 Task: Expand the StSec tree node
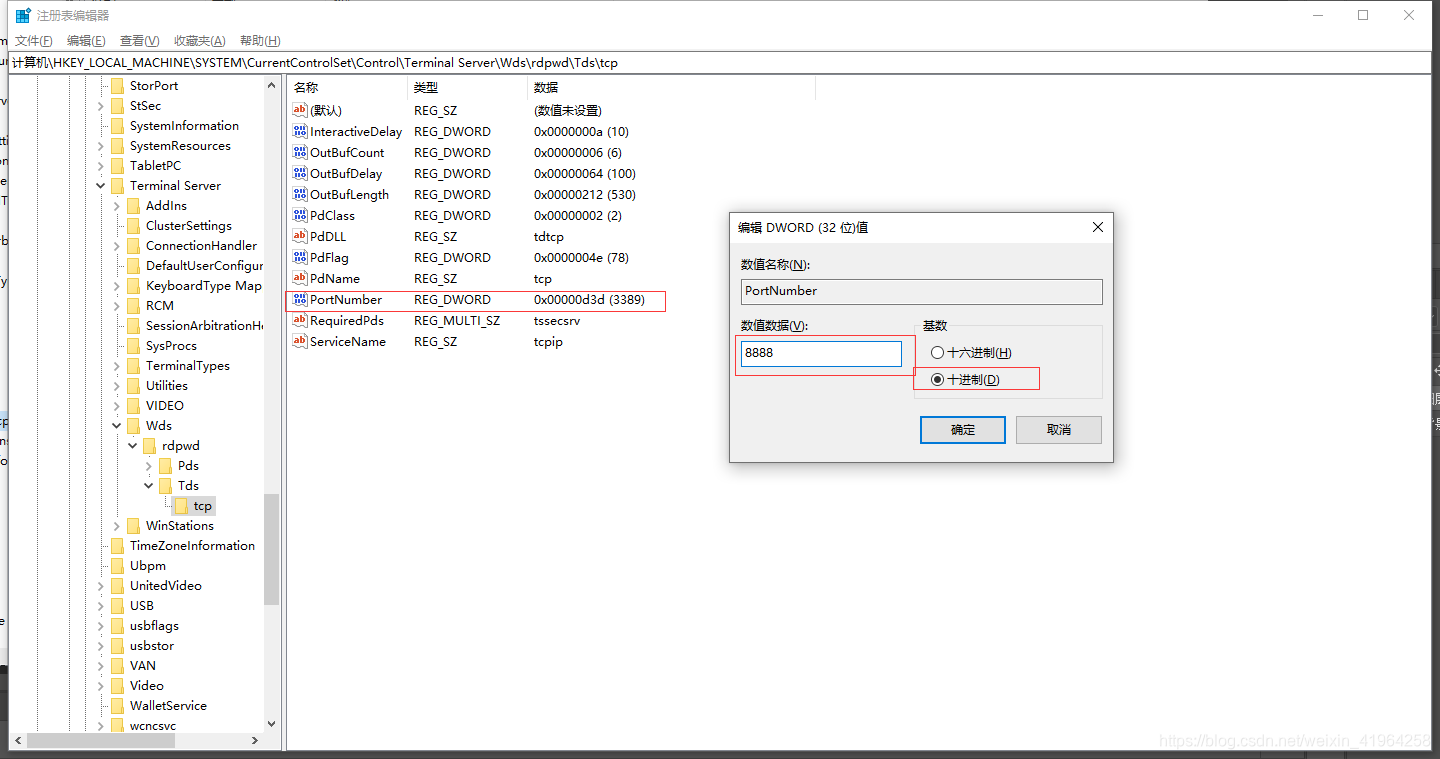pos(101,105)
